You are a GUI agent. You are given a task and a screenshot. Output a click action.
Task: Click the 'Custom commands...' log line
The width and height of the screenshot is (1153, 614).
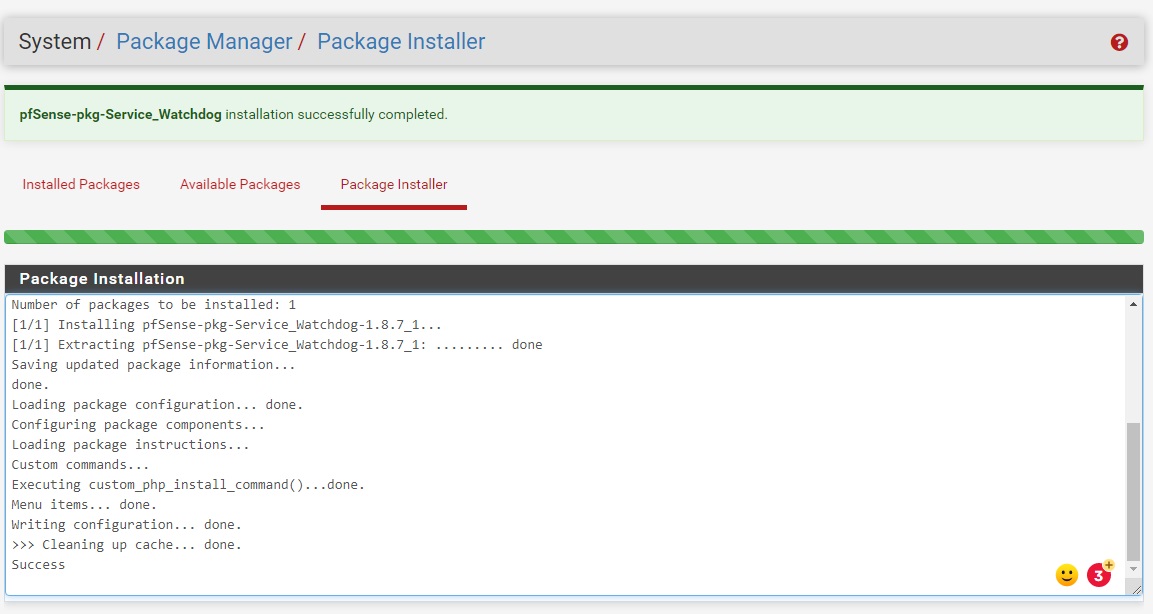pos(80,465)
